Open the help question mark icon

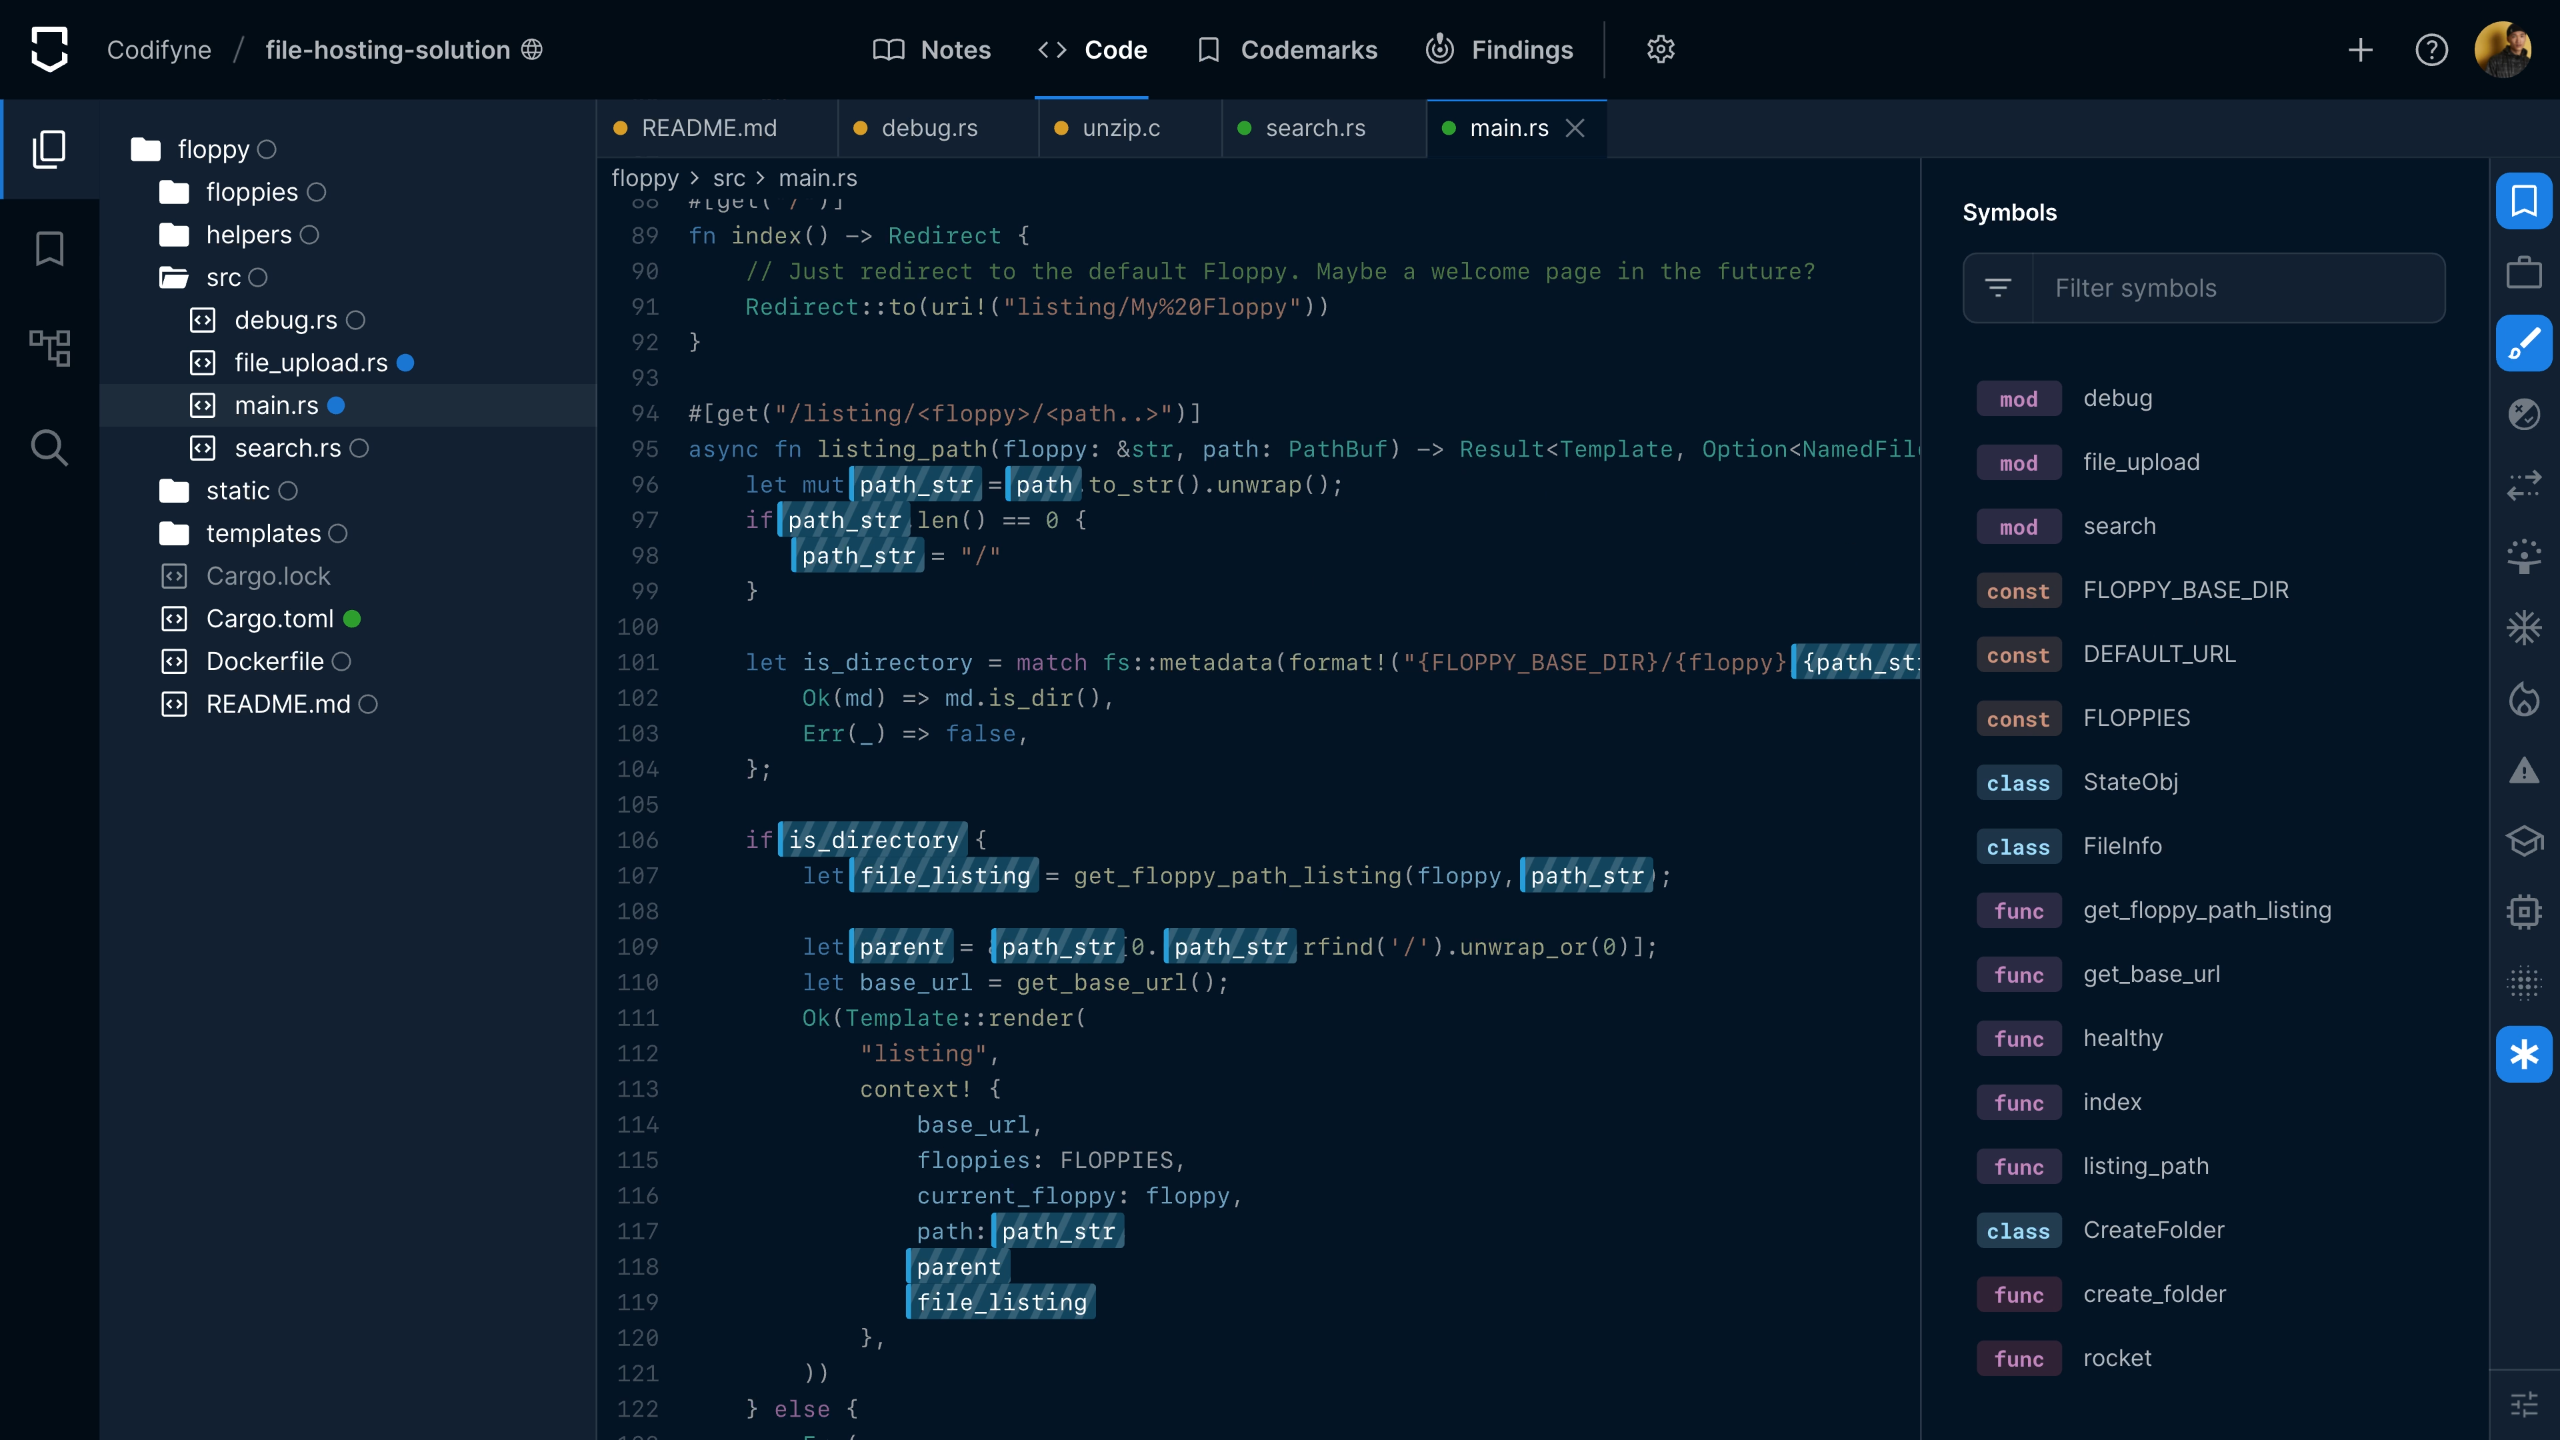2431,49
